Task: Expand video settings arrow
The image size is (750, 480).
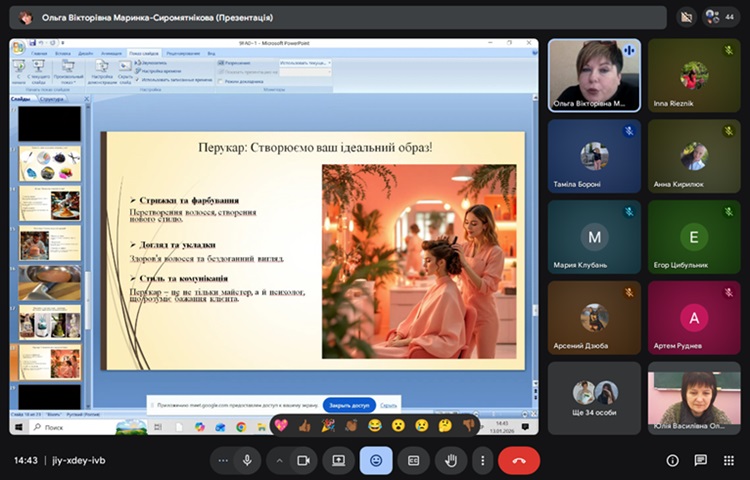Action: point(279,460)
